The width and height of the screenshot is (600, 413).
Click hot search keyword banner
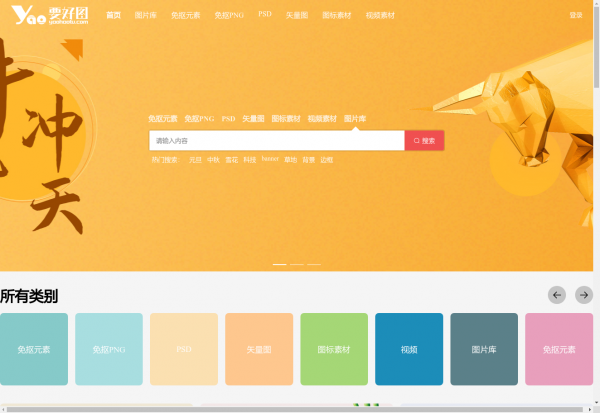pos(270,160)
